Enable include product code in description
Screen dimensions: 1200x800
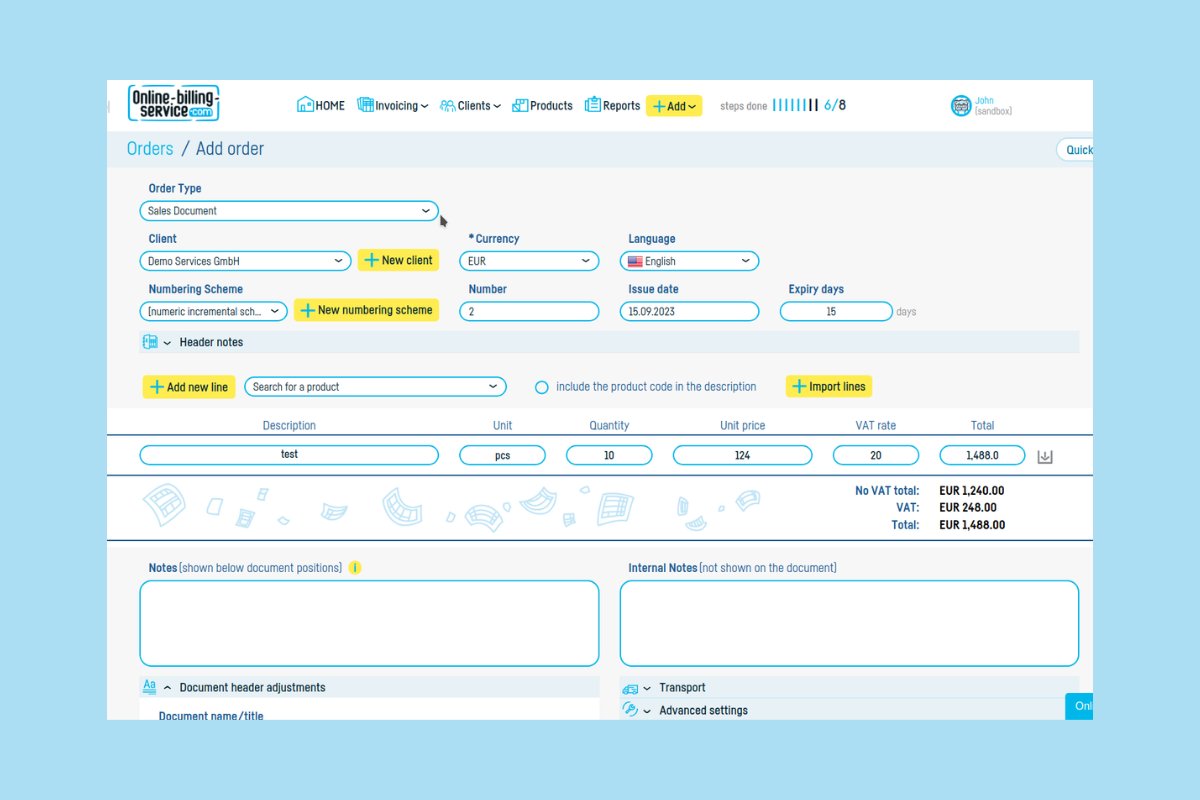coord(541,387)
